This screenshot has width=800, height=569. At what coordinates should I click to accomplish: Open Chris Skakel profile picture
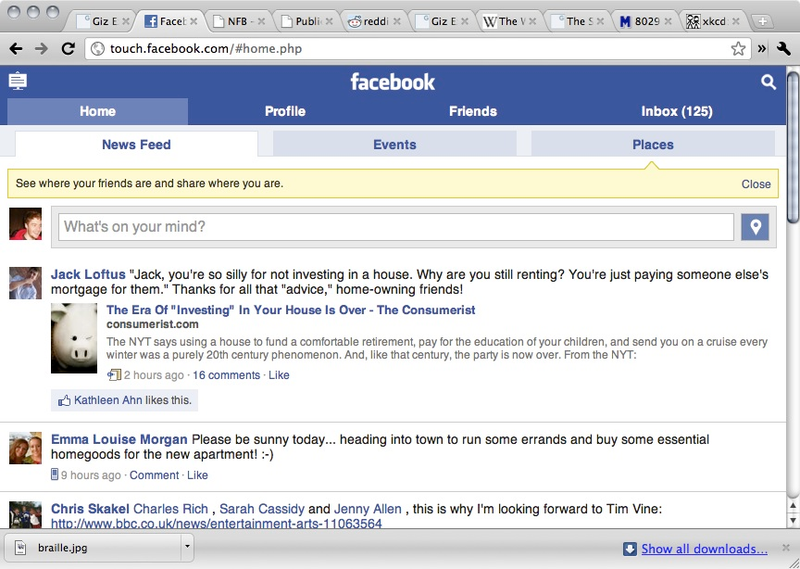(26, 514)
